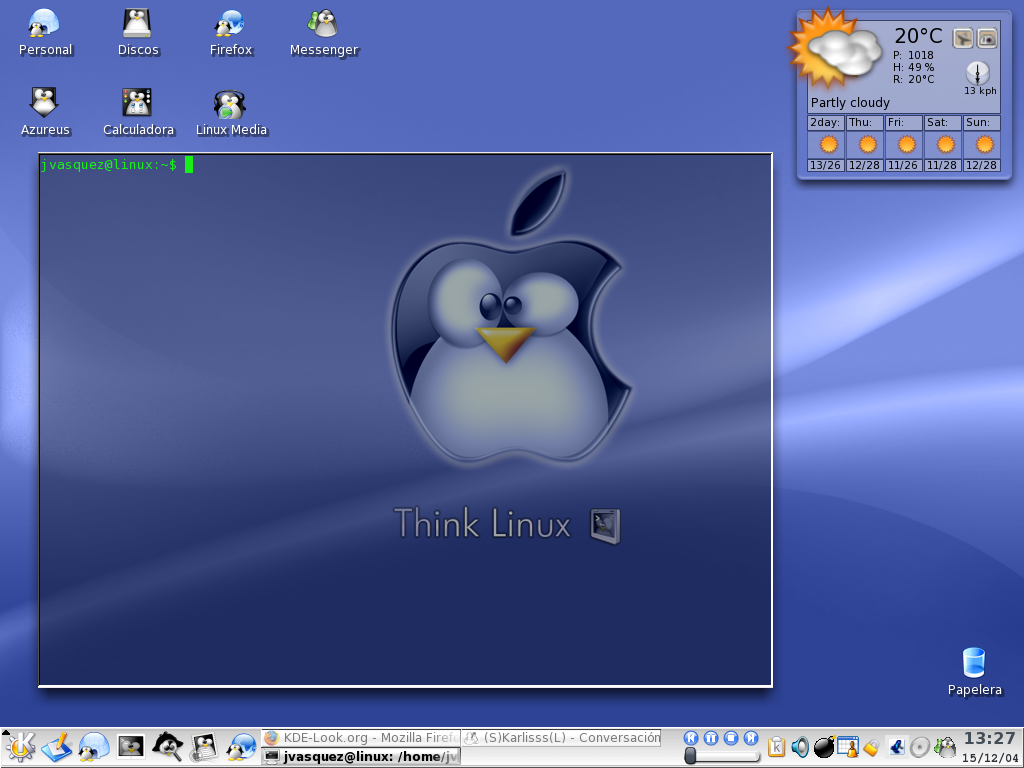
Task: Click the P: 1018 pressure reading
Action: [913, 56]
